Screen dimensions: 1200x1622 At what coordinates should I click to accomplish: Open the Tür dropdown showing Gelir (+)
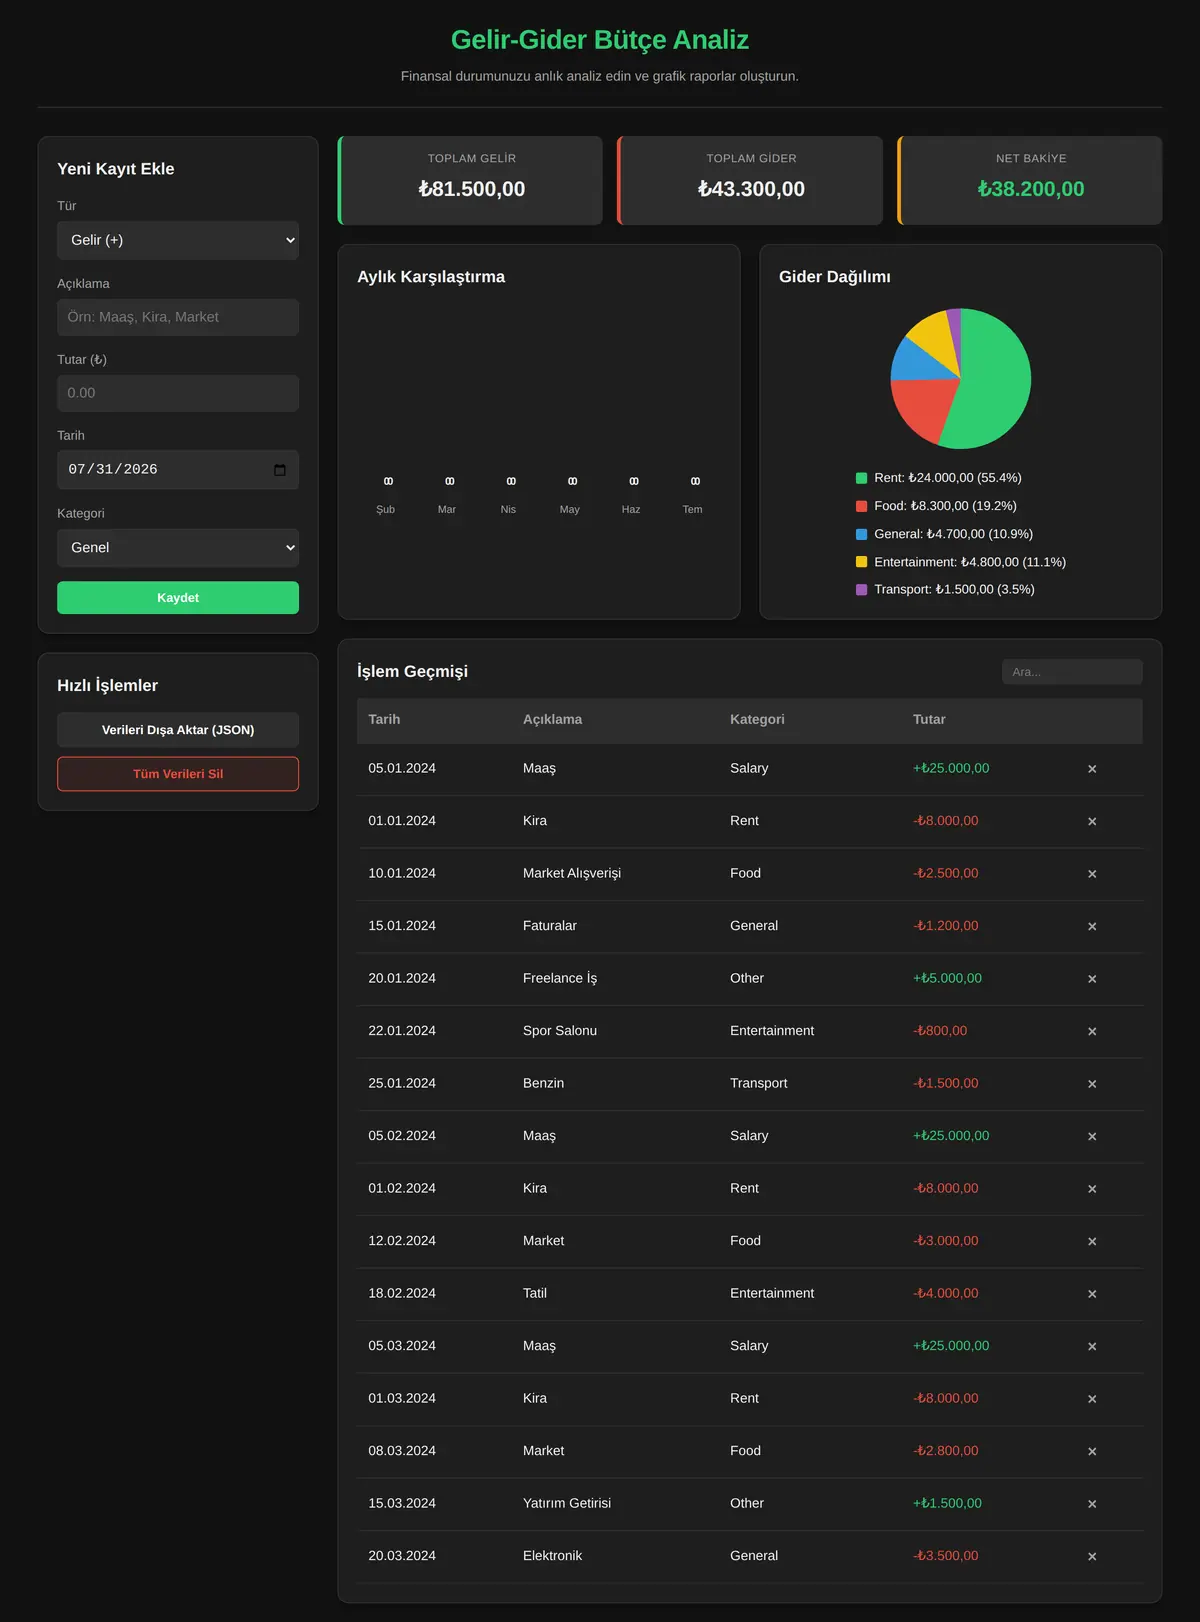point(178,240)
